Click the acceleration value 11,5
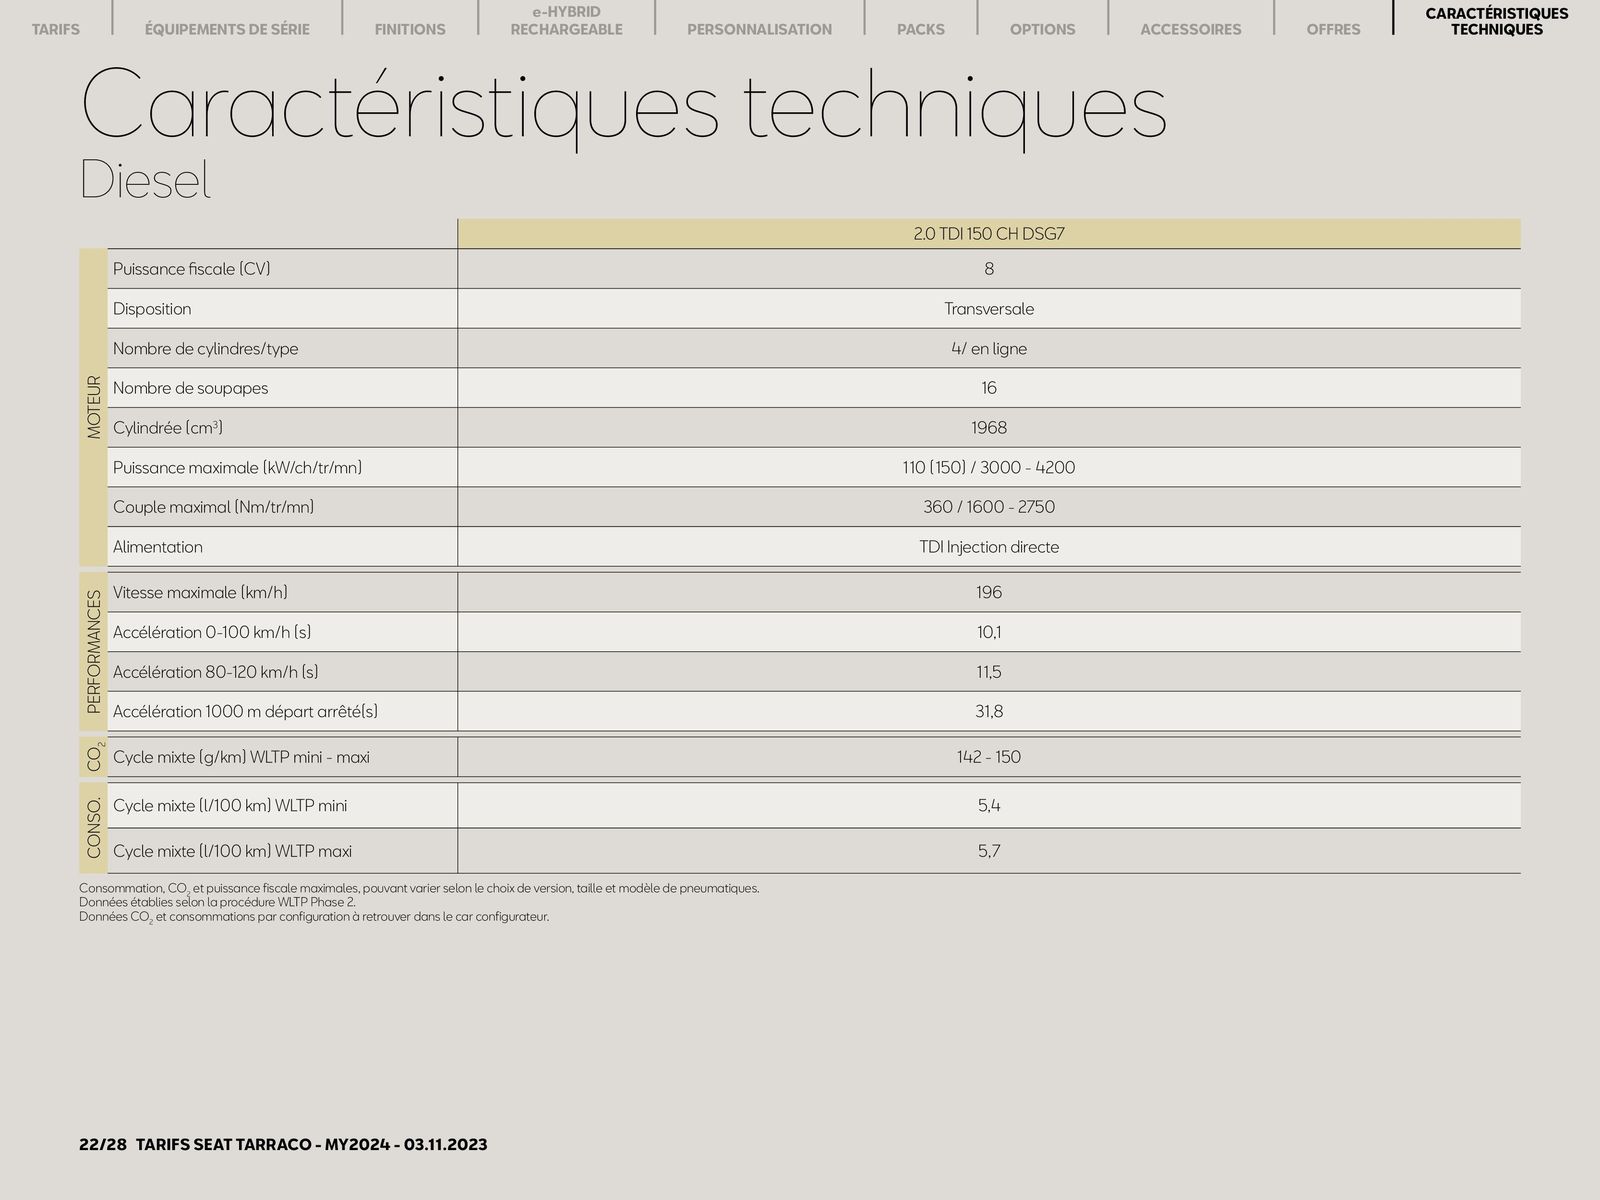This screenshot has height=1200, width=1600. (x=989, y=672)
